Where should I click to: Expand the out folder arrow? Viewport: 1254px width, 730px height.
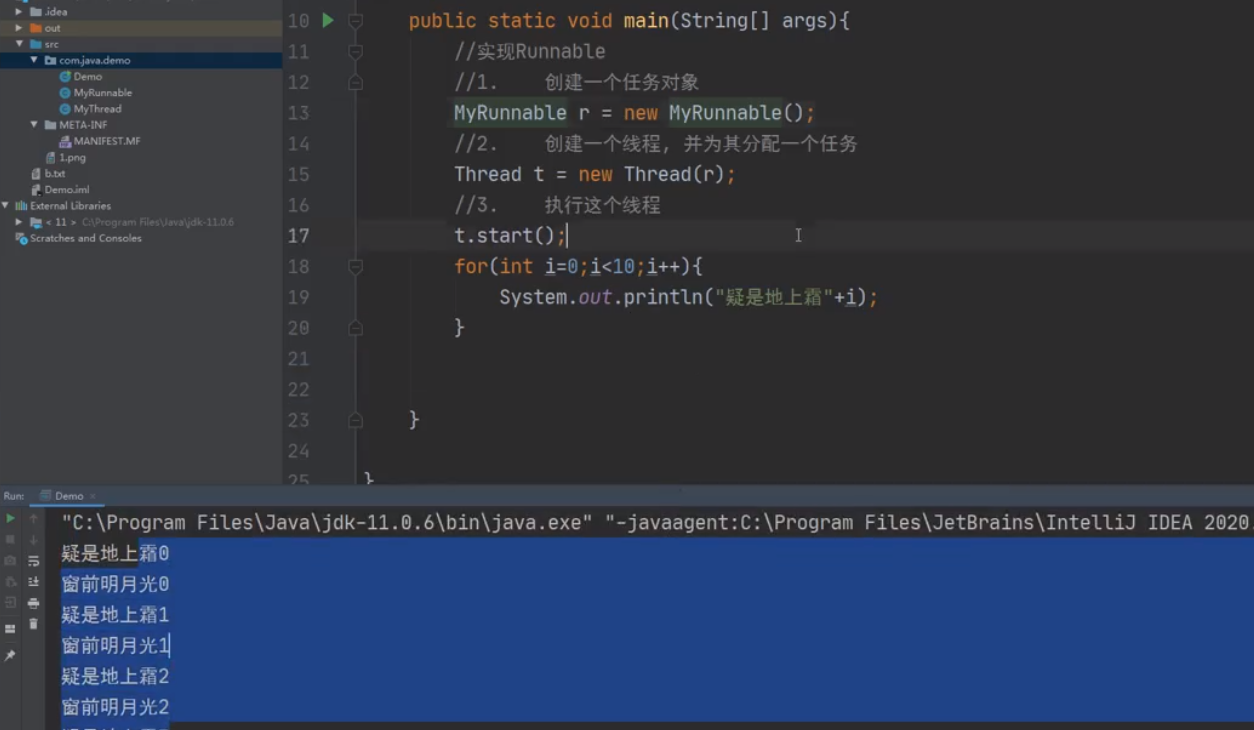coord(19,28)
